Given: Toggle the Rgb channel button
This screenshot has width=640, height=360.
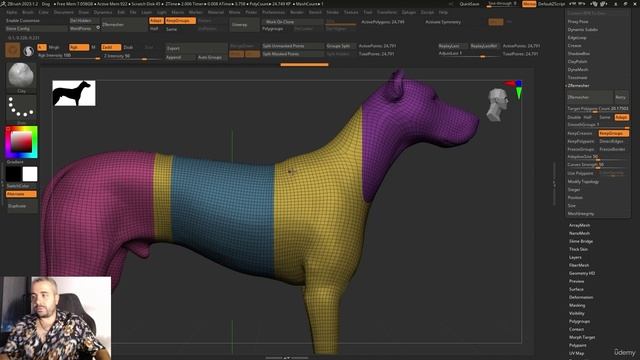Looking at the screenshot, I should click(79, 47).
